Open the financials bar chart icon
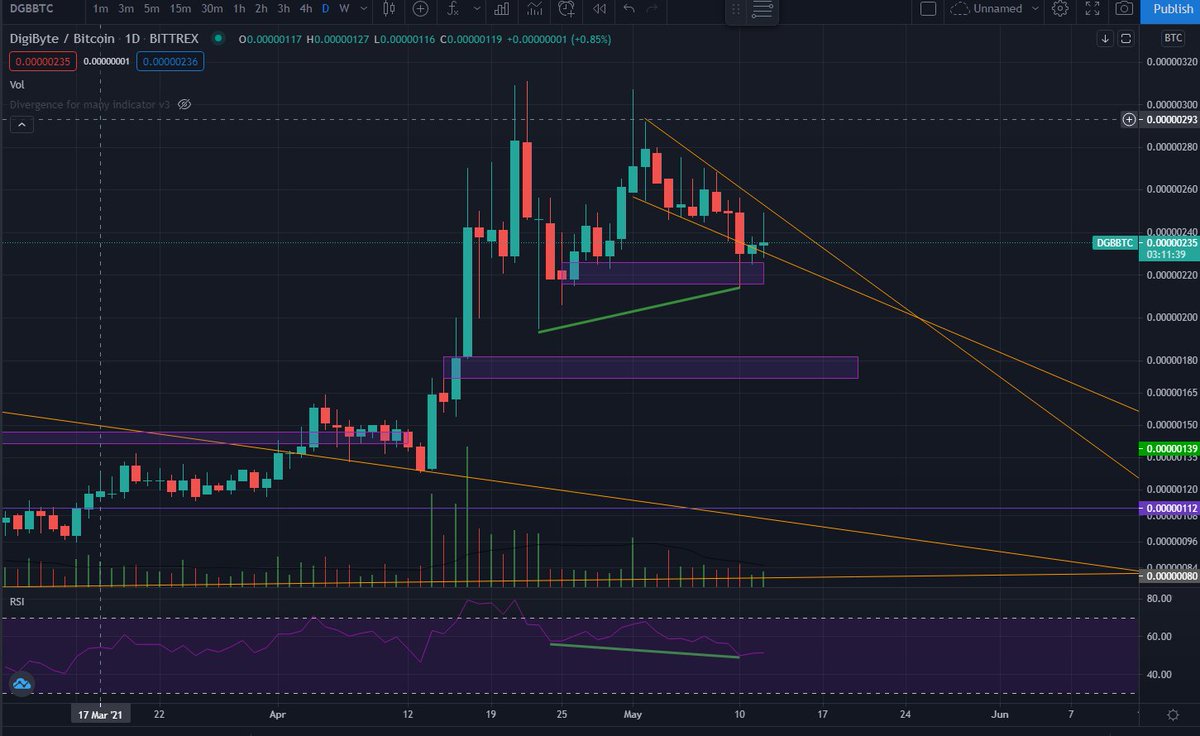The image size is (1200, 736). tap(504, 9)
